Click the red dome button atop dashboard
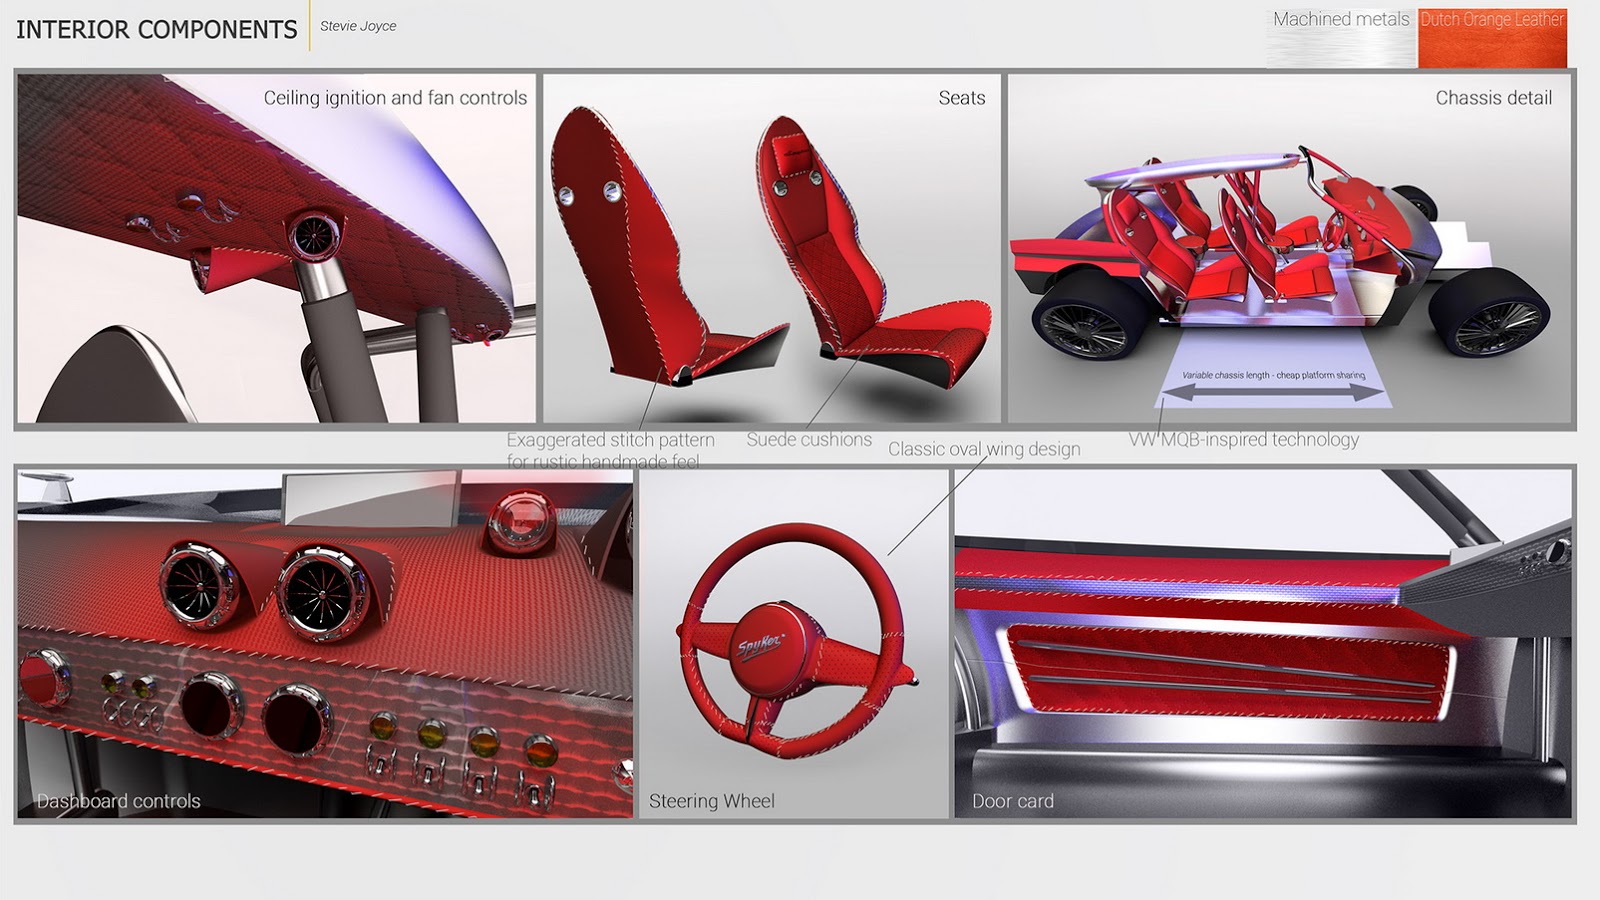The height and width of the screenshot is (900, 1600). pos(519,523)
